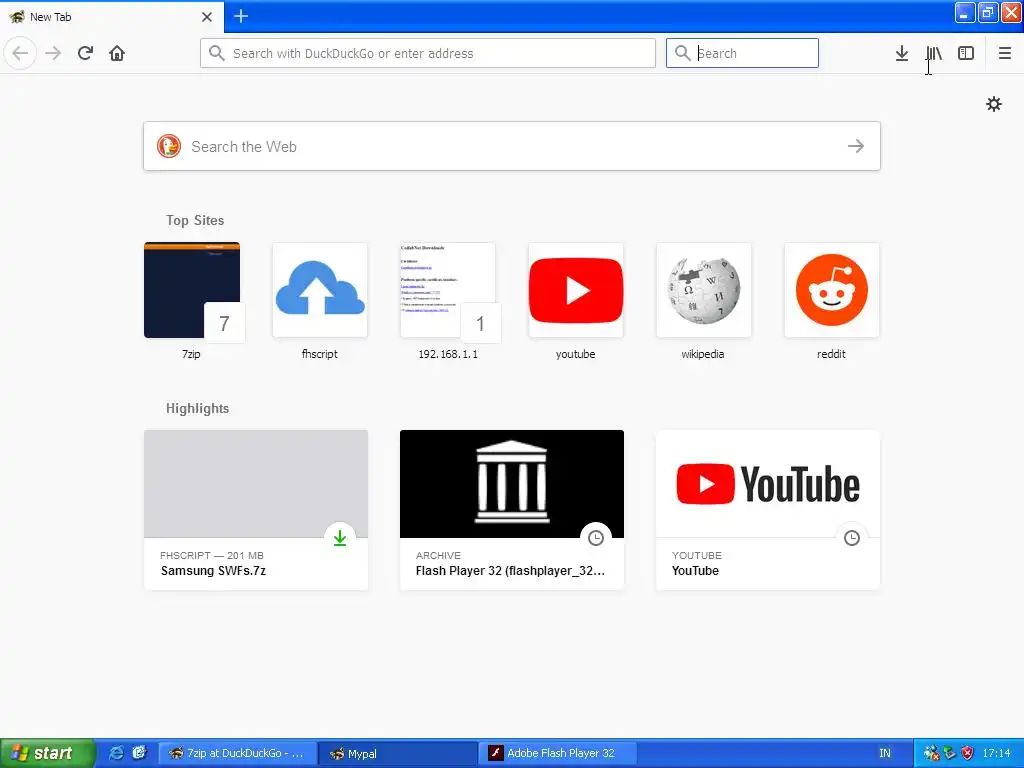Viewport: 1024px width, 768px height.
Task: Launch Internet Explorer from quick launch
Action: [x=116, y=753]
